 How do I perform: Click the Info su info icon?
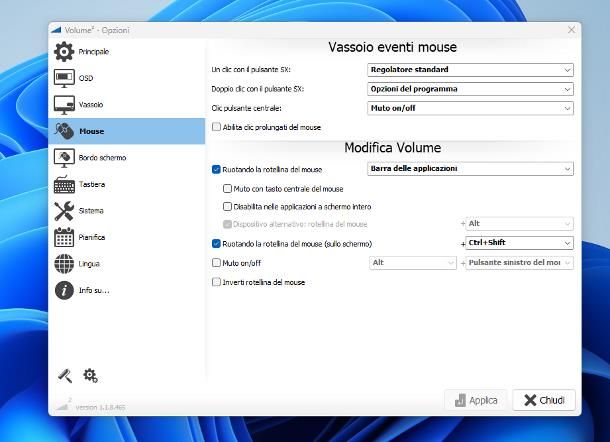(64, 290)
